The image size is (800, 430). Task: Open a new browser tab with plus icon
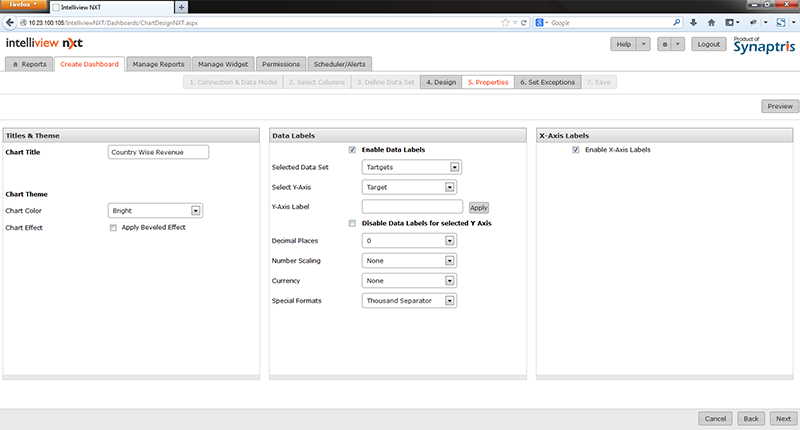pos(181,7)
